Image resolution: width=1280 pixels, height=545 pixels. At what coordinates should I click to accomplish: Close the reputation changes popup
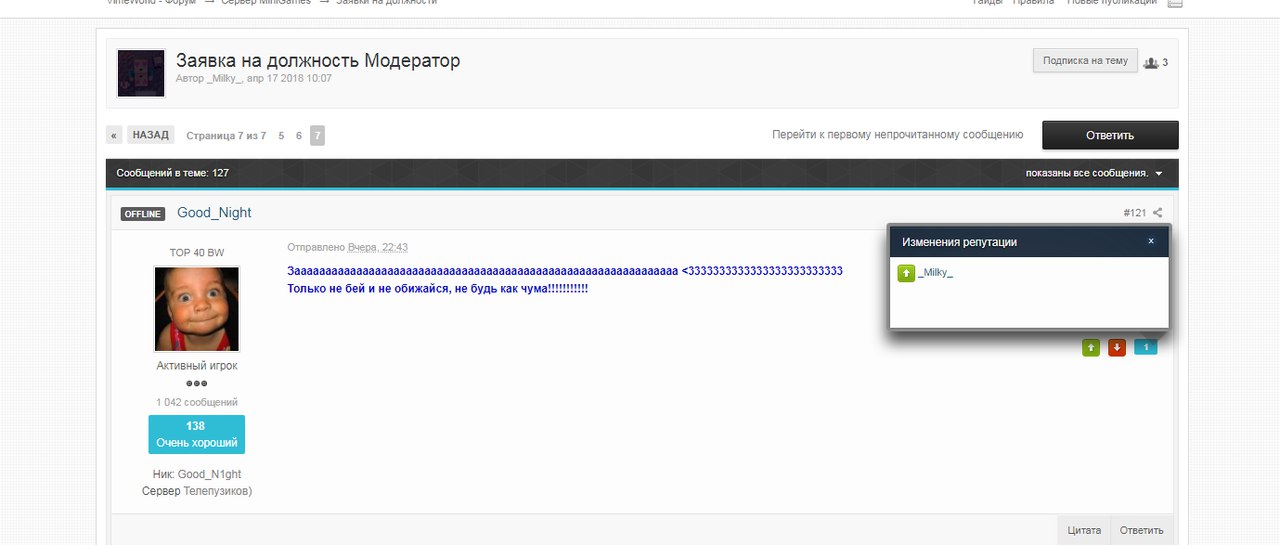[1151, 241]
